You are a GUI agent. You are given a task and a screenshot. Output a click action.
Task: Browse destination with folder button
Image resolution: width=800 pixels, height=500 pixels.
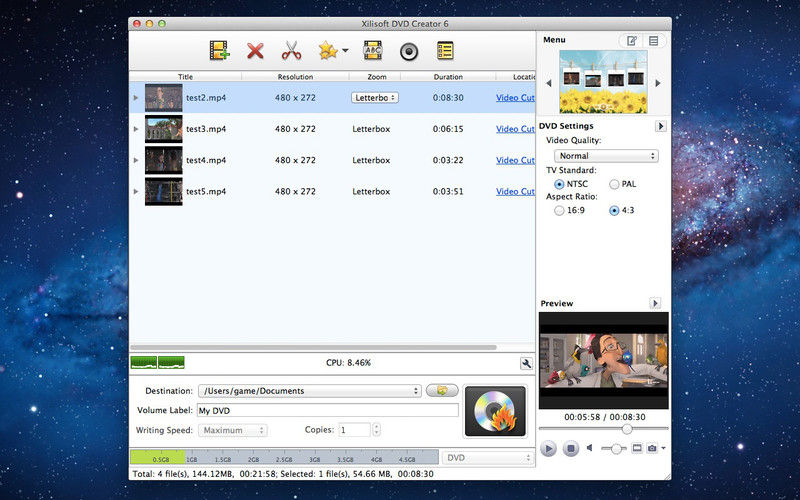tap(442, 390)
